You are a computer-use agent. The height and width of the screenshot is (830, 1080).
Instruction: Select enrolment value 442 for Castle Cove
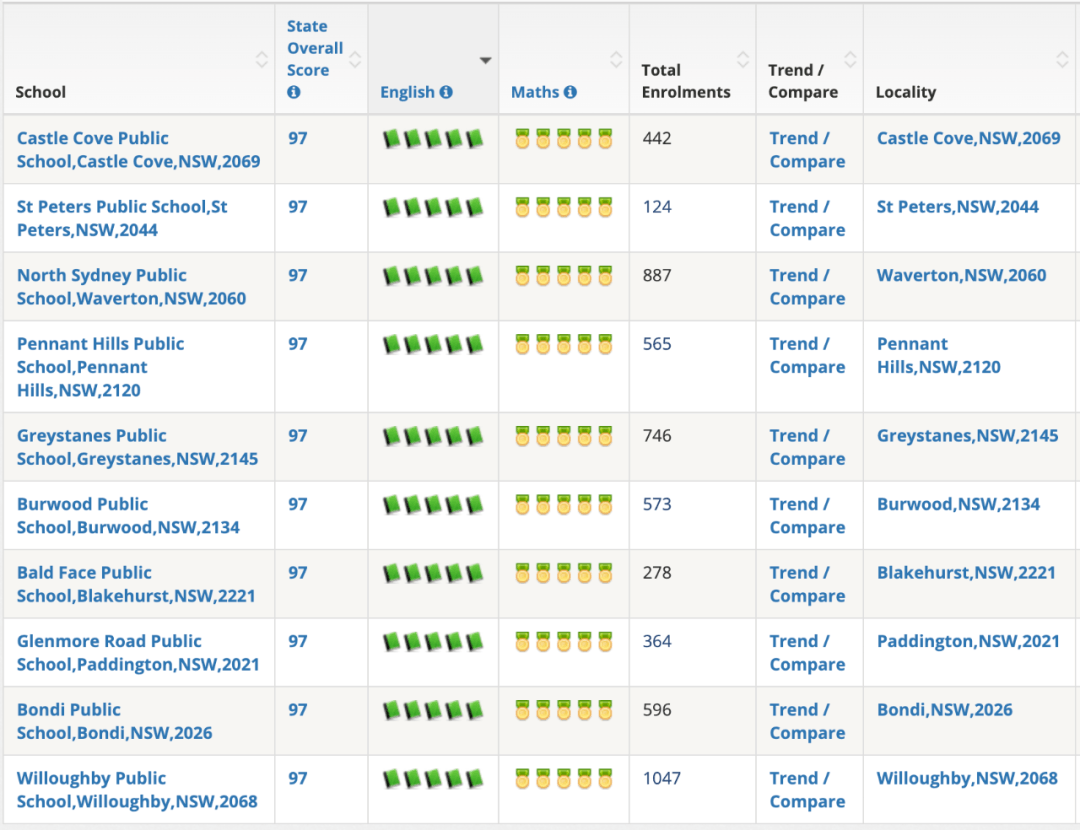[657, 138]
